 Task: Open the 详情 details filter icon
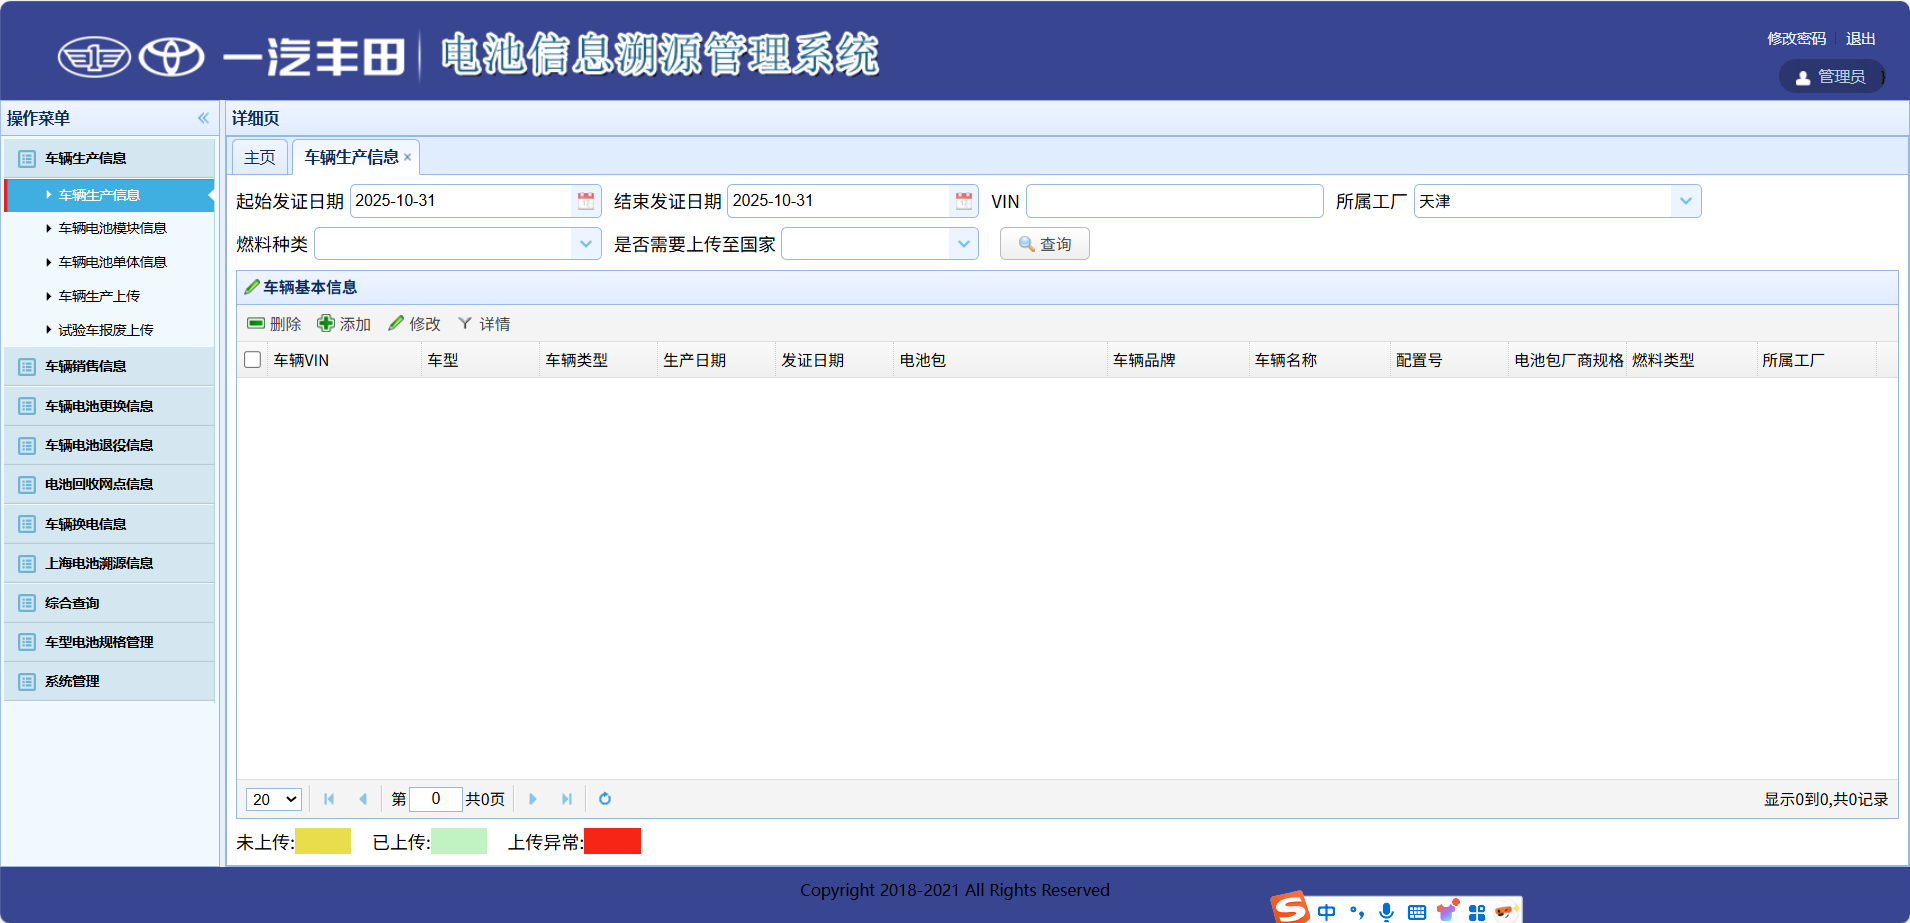coord(465,323)
